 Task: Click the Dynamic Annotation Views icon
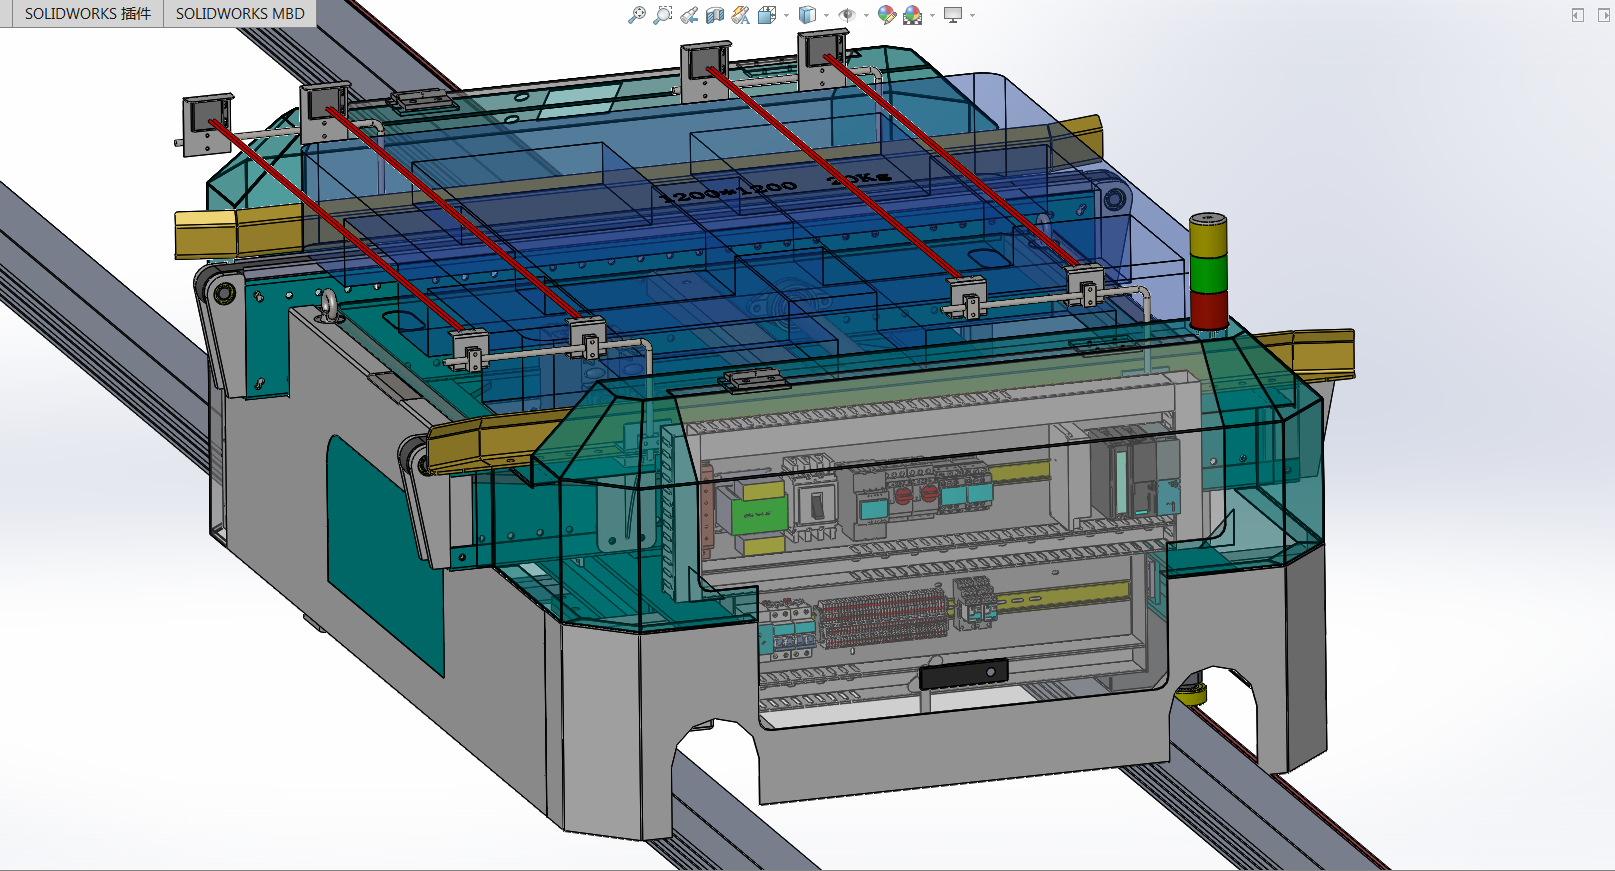(x=741, y=15)
